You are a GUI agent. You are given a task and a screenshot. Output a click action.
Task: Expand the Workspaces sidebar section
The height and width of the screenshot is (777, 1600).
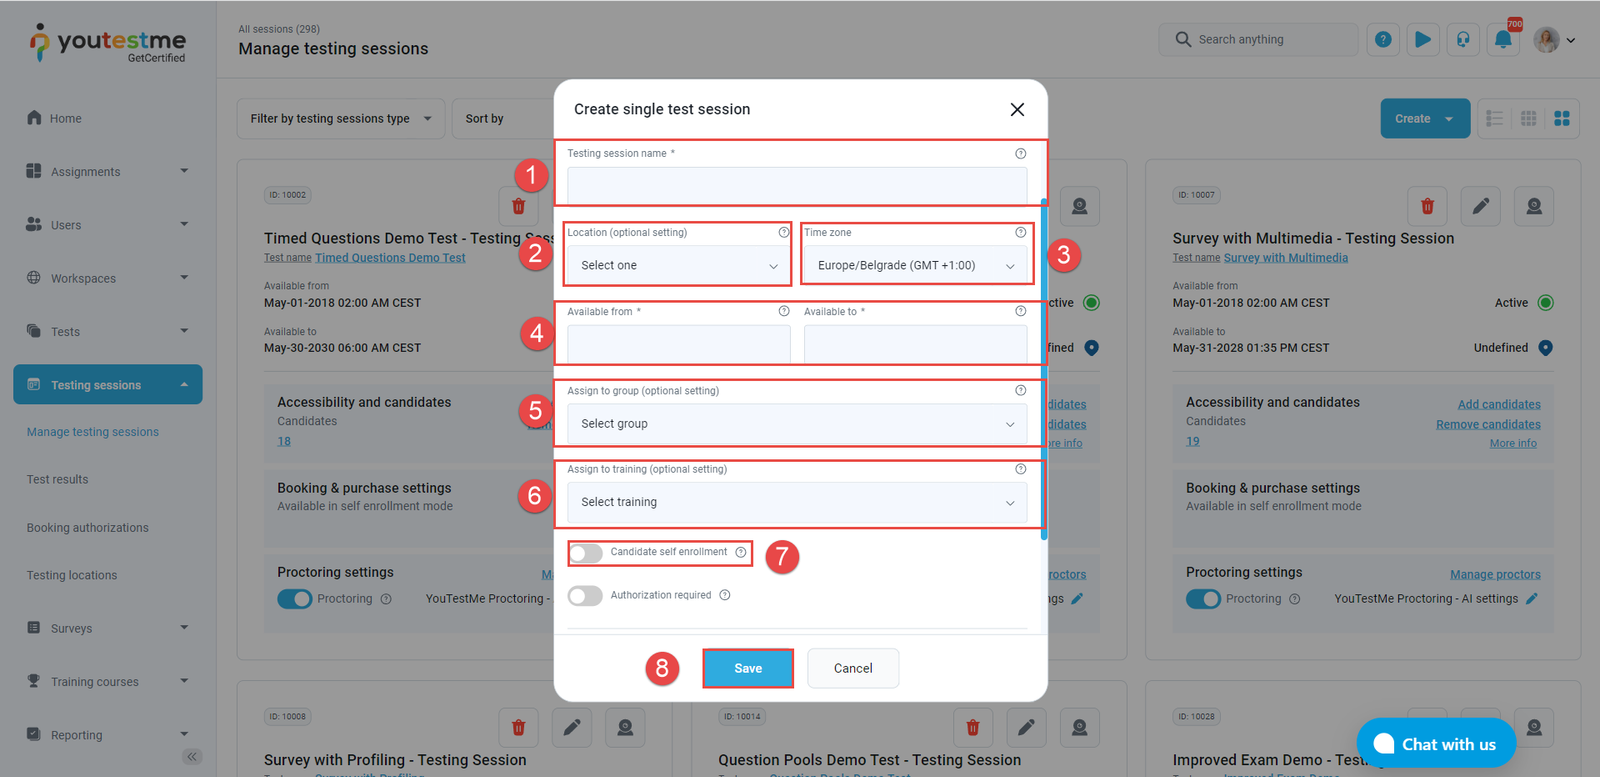click(x=108, y=278)
